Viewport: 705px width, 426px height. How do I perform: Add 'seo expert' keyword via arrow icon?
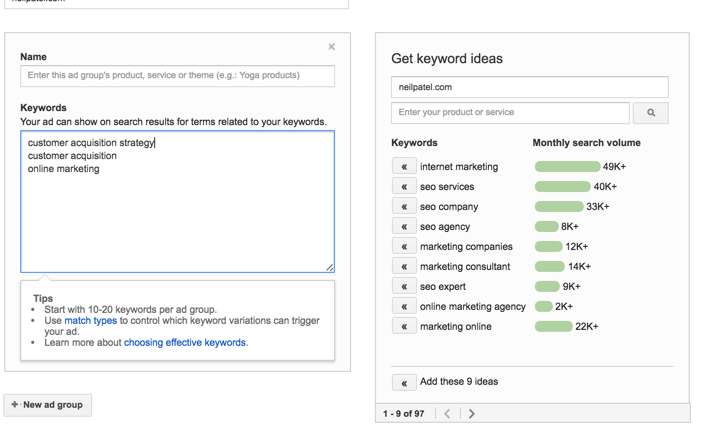404,287
